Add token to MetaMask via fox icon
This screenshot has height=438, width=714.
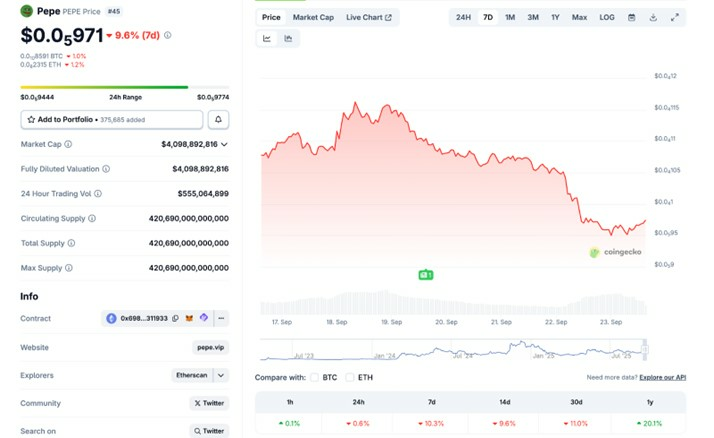tap(189, 318)
